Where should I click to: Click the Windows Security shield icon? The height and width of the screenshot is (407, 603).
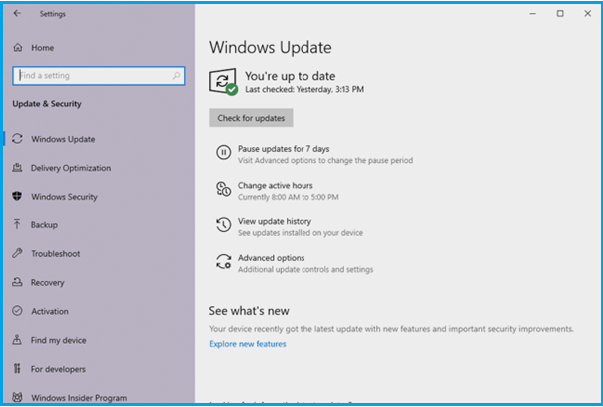tap(17, 196)
